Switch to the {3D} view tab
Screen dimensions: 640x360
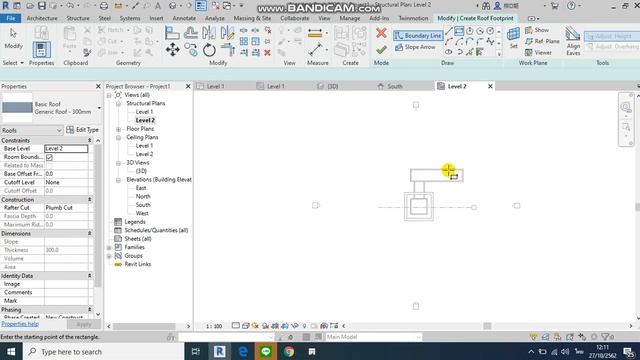coord(333,86)
